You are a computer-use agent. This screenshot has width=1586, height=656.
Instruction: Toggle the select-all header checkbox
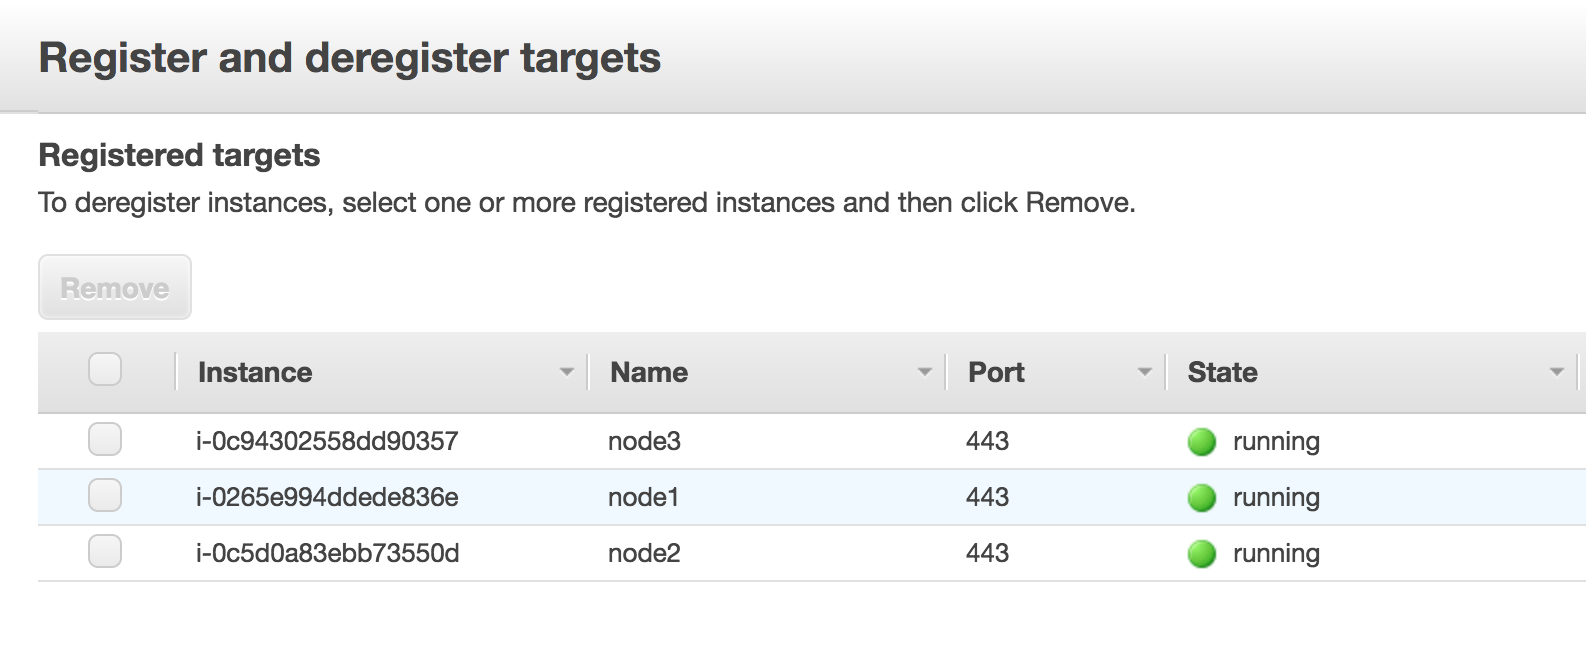[105, 369]
